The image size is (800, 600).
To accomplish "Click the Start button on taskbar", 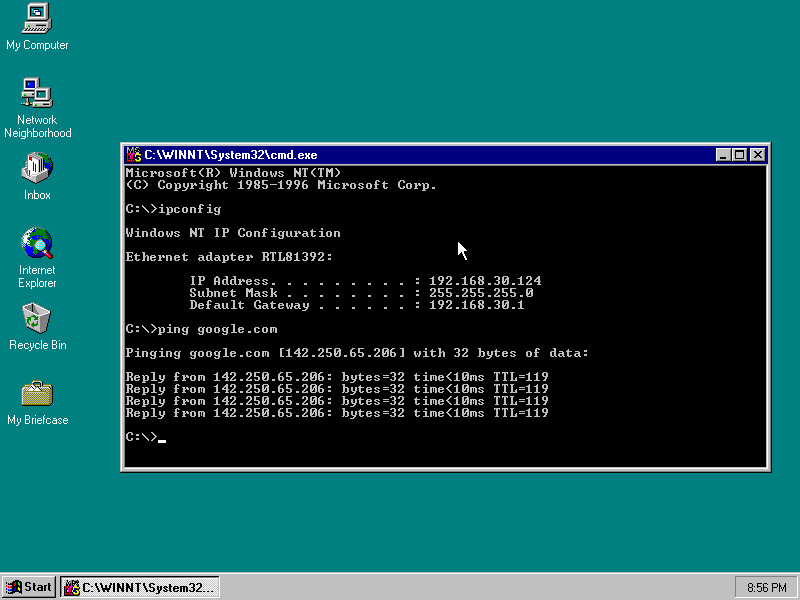I will (x=29, y=587).
